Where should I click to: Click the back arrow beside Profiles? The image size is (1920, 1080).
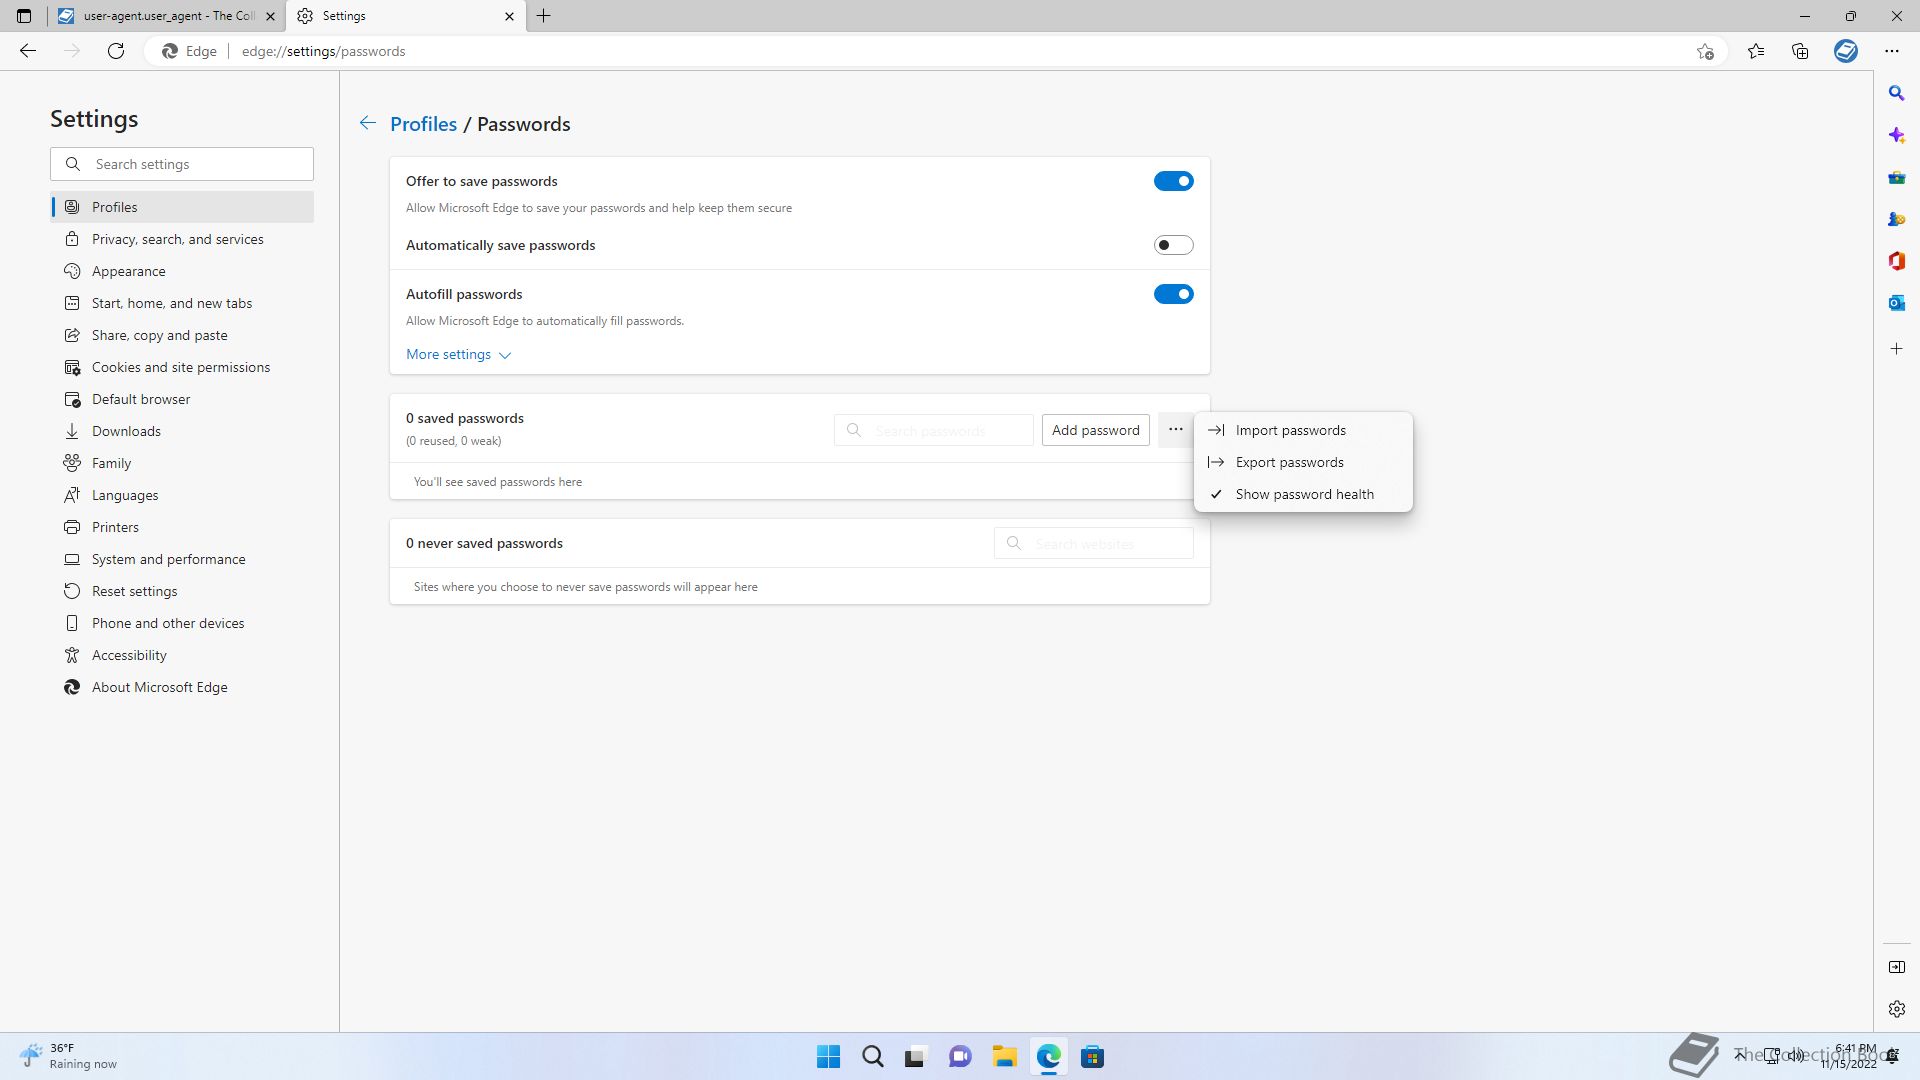coord(368,123)
